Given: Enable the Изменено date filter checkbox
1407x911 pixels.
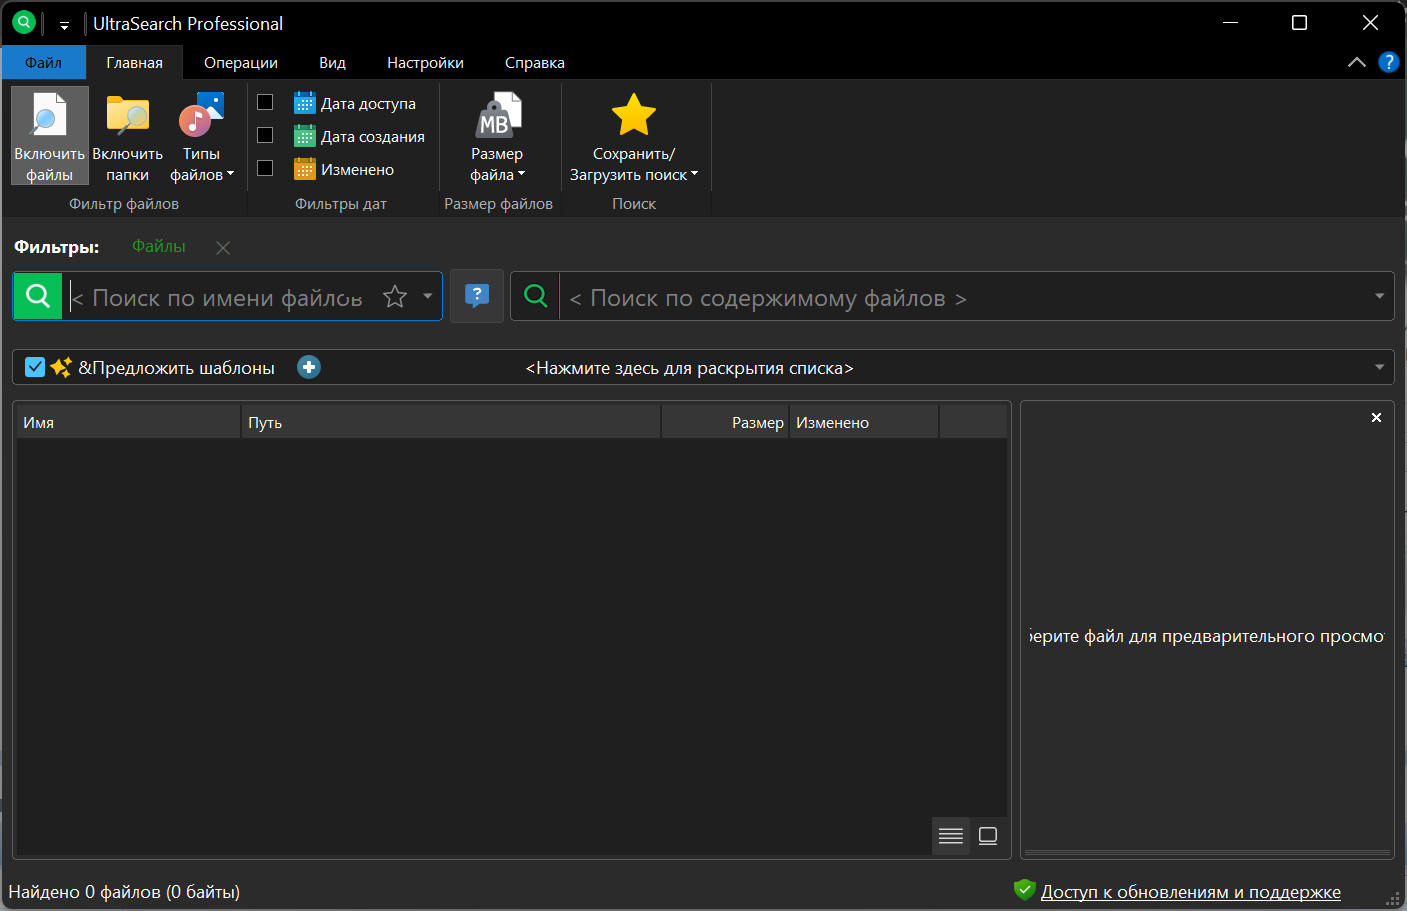Looking at the screenshot, I should click(265, 168).
